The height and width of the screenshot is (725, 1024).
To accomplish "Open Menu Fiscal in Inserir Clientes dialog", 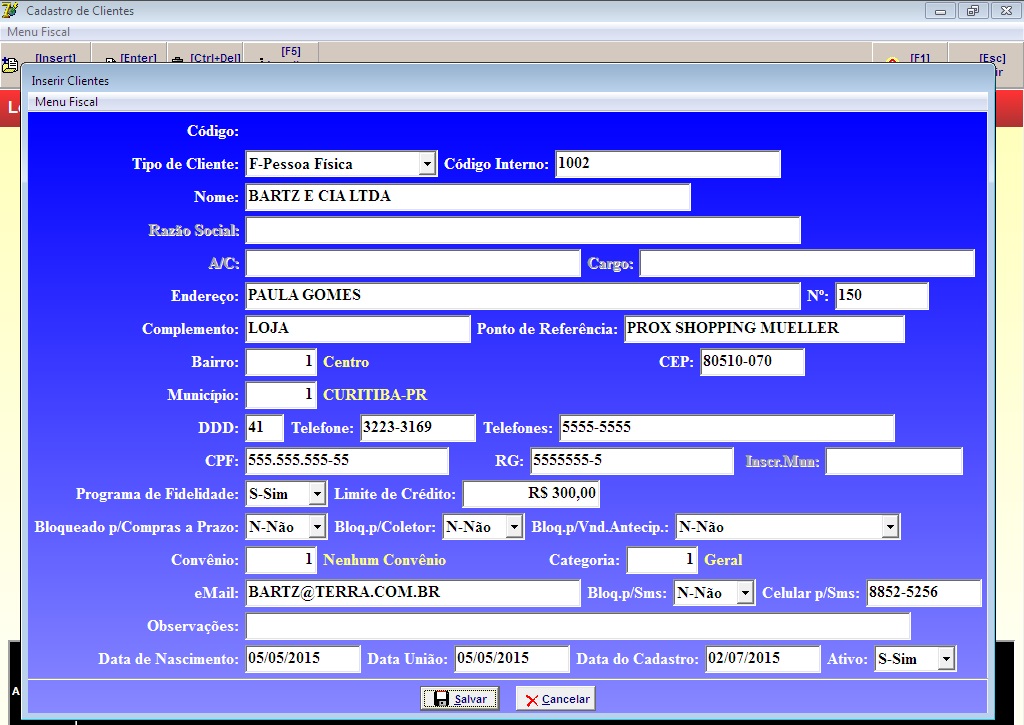I will pos(66,102).
